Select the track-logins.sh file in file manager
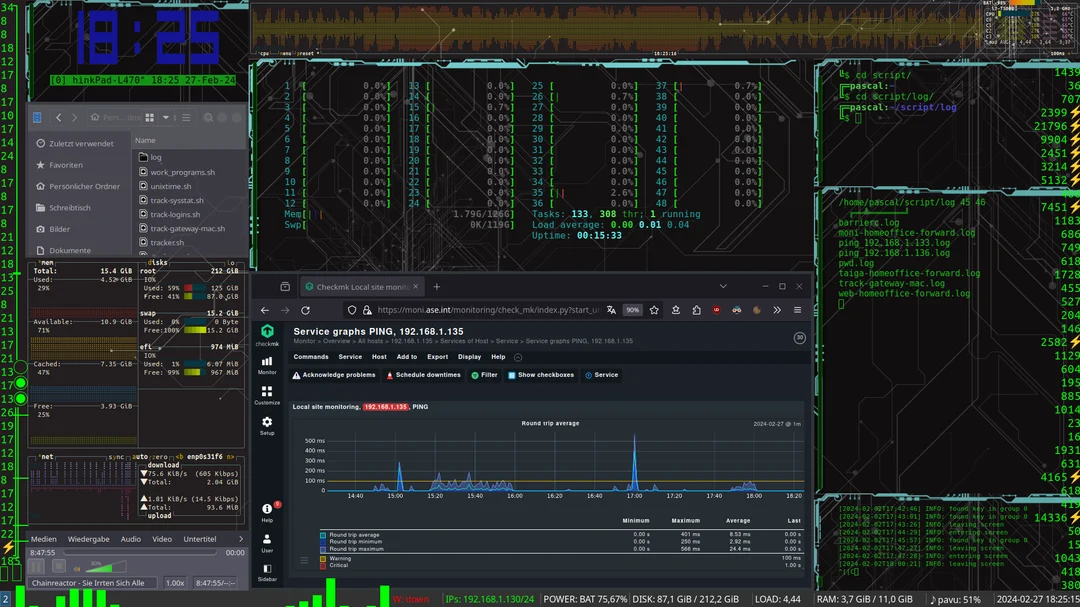The image size is (1080, 607). point(175,214)
